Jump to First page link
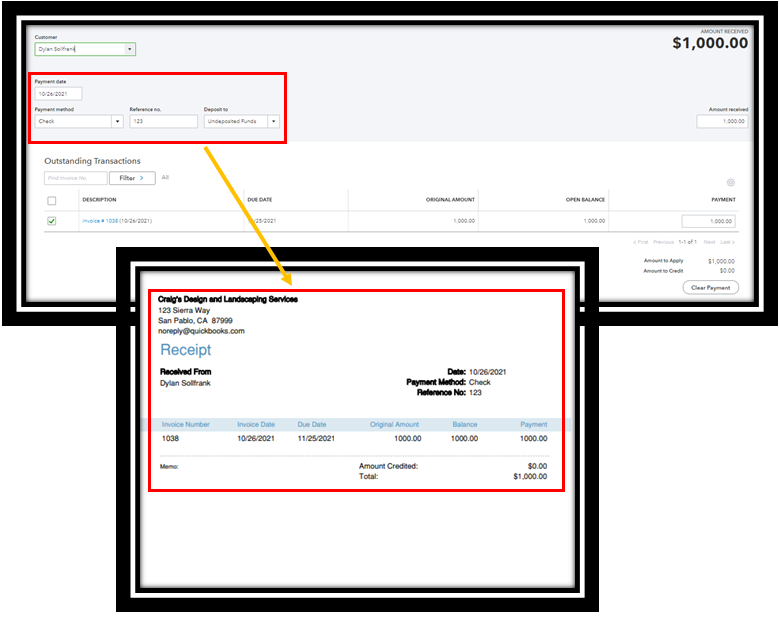The image size is (779, 621). [x=641, y=242]
